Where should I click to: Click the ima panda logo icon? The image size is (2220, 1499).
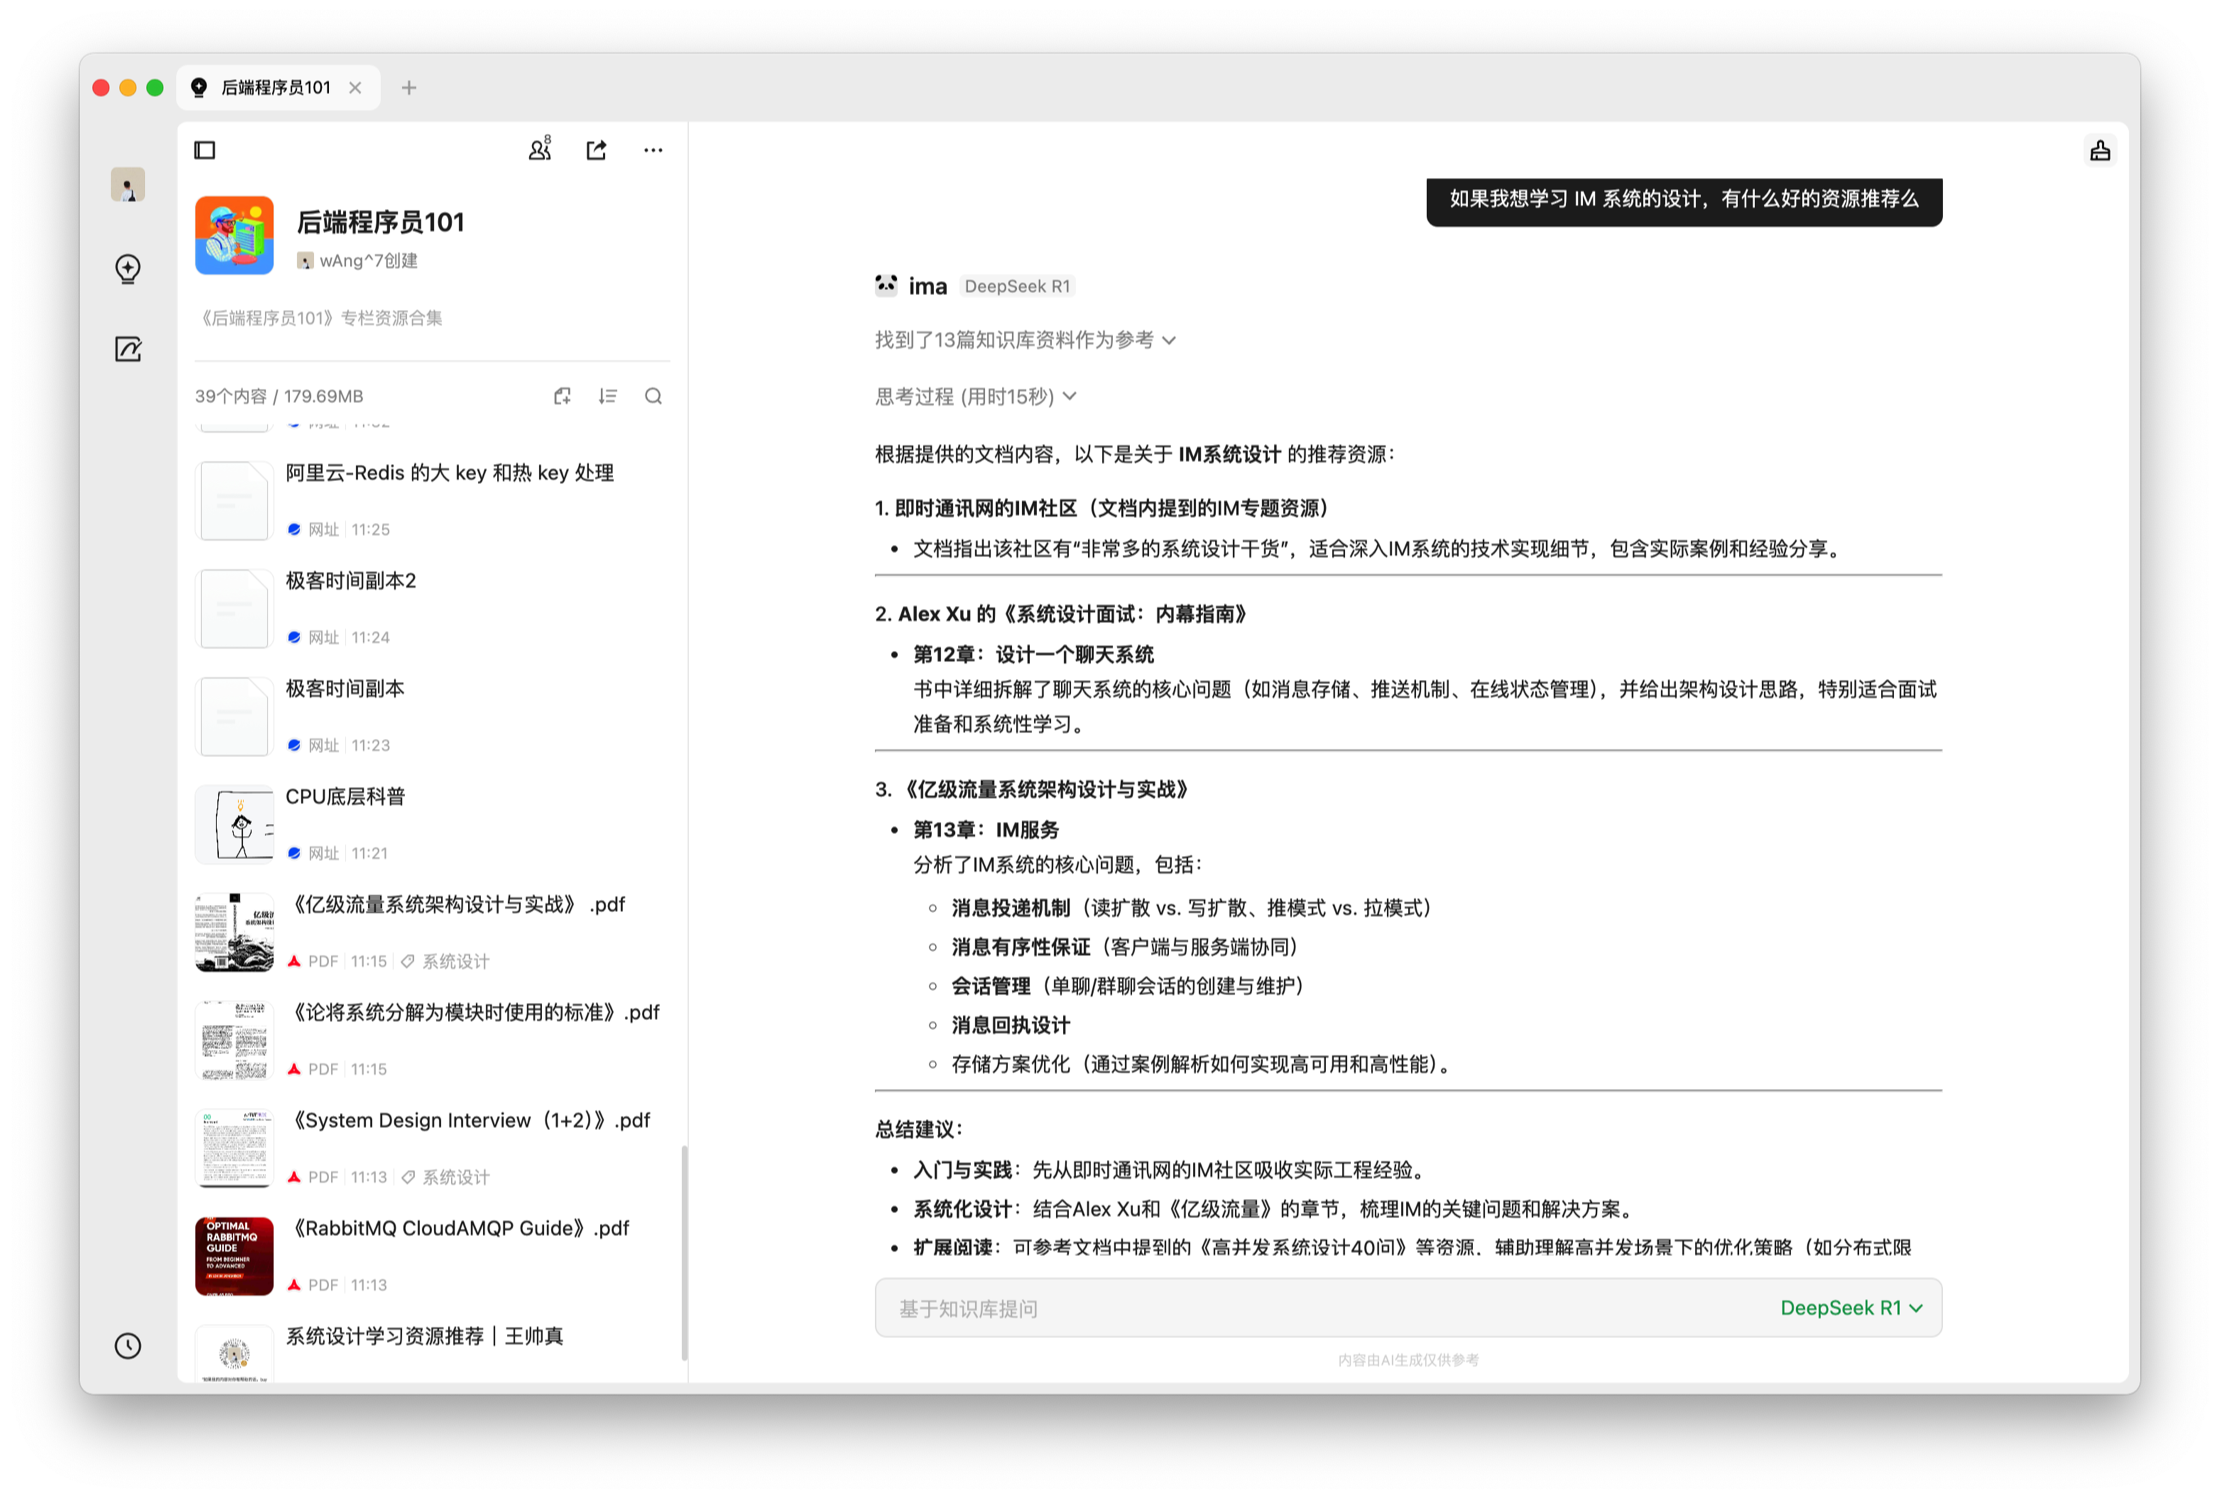(x=886, y=285)
